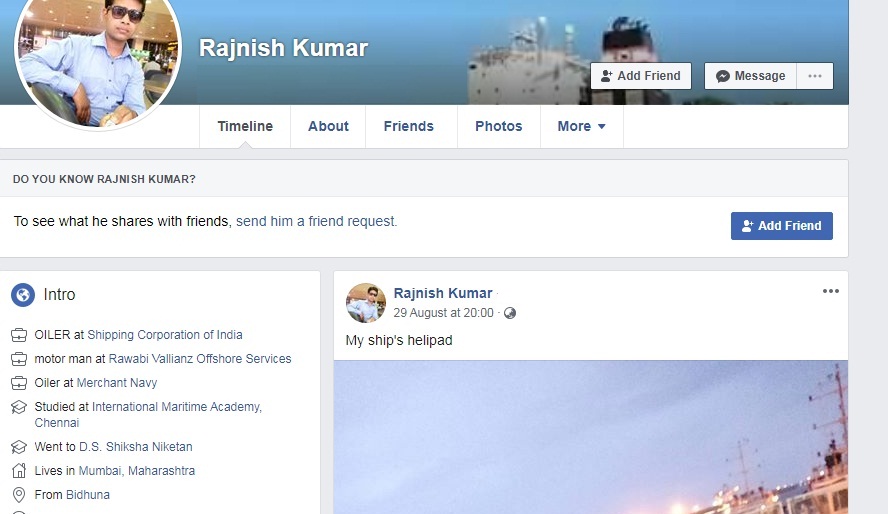Click briefcase icon beside OILER at Shipping Corporation
The image size is (888, 514).
click(19, 335)
